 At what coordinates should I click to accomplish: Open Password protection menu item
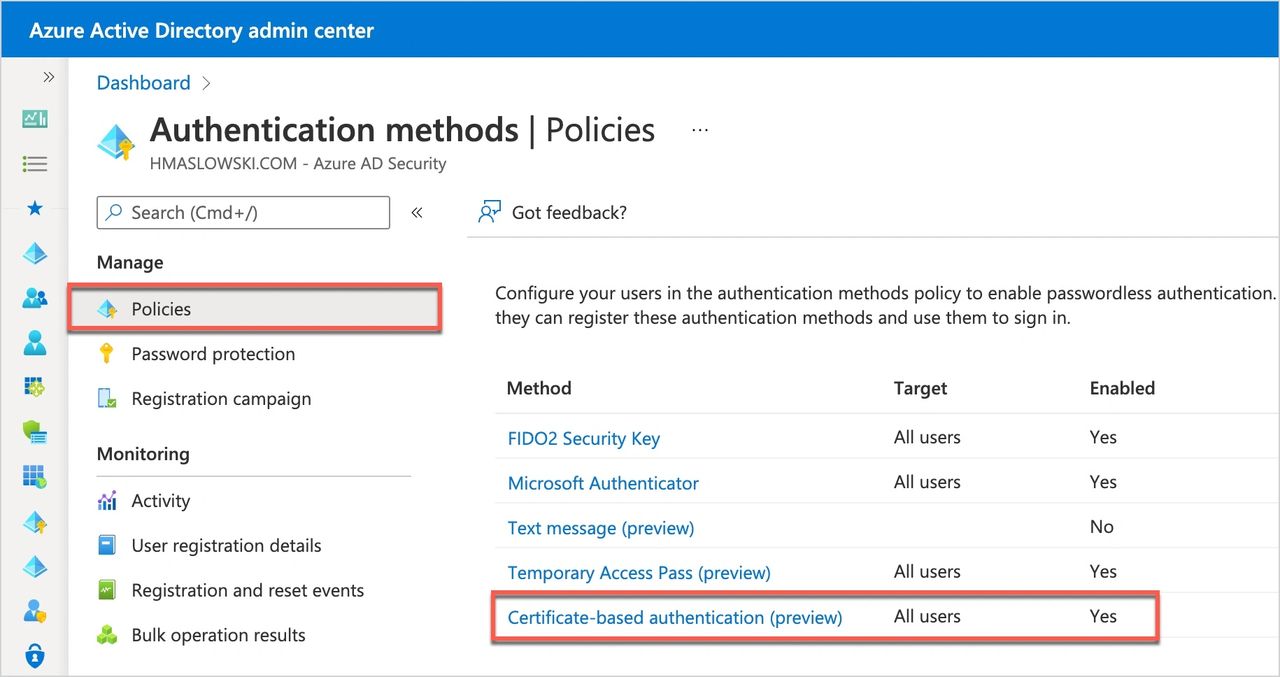pyautogui.click(x=213, y=354)
